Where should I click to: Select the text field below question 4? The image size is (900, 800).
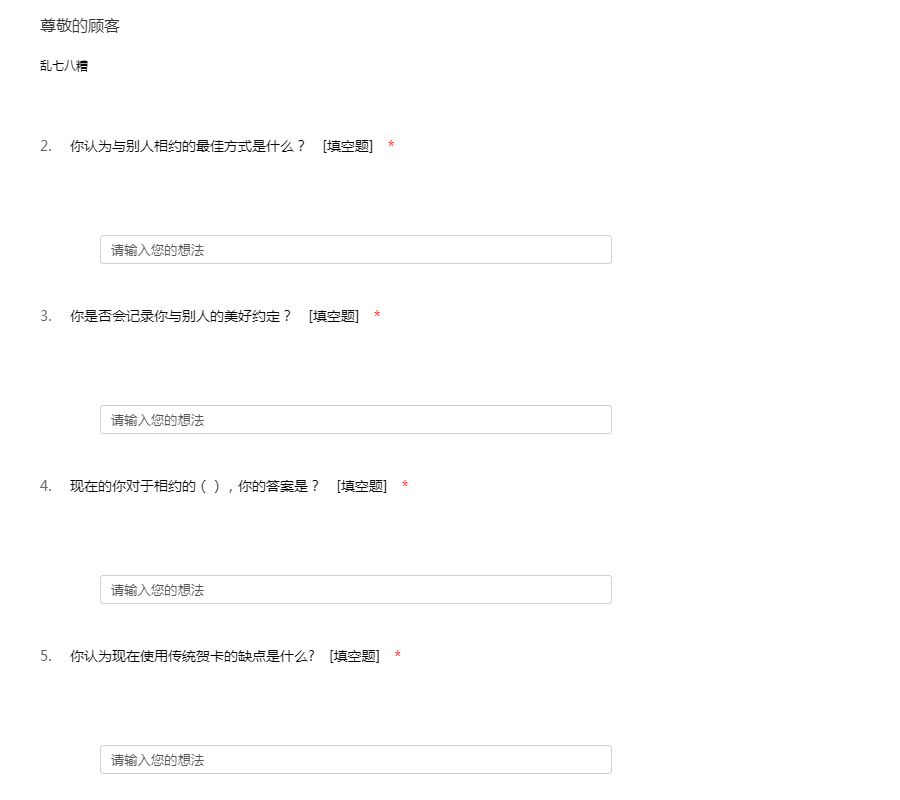pyautogui.click(x=355, y=590)
